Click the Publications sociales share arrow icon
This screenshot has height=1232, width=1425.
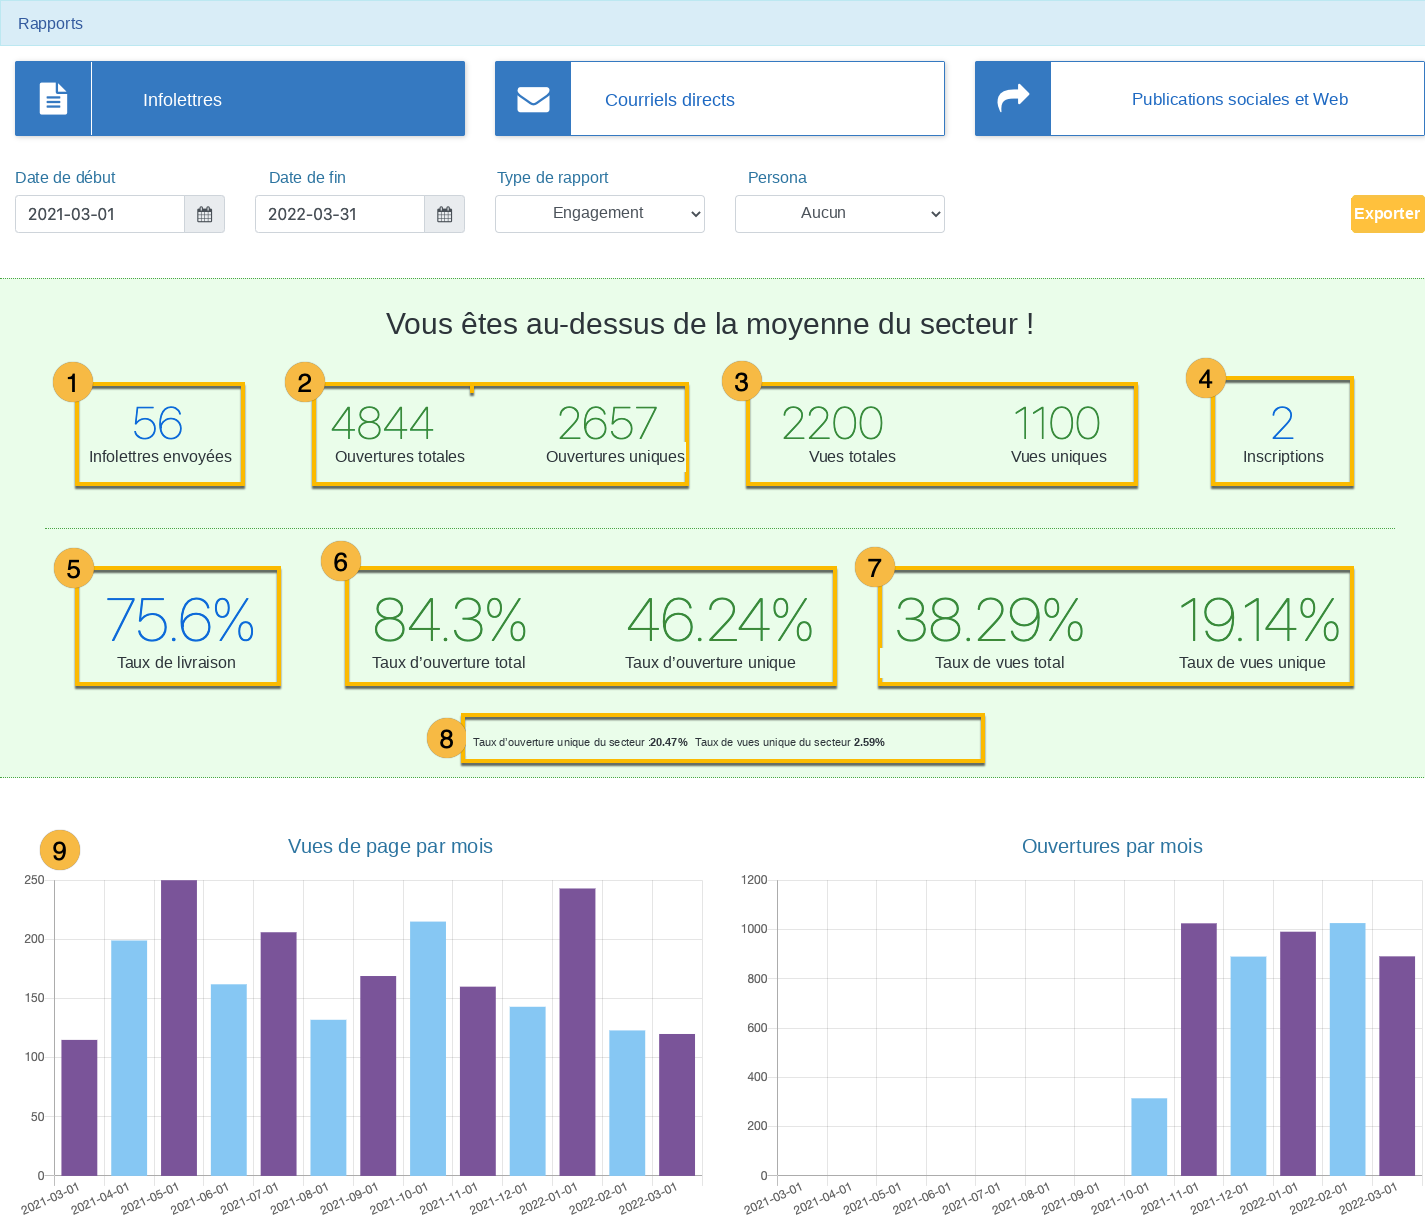(x=1013, y=98)
